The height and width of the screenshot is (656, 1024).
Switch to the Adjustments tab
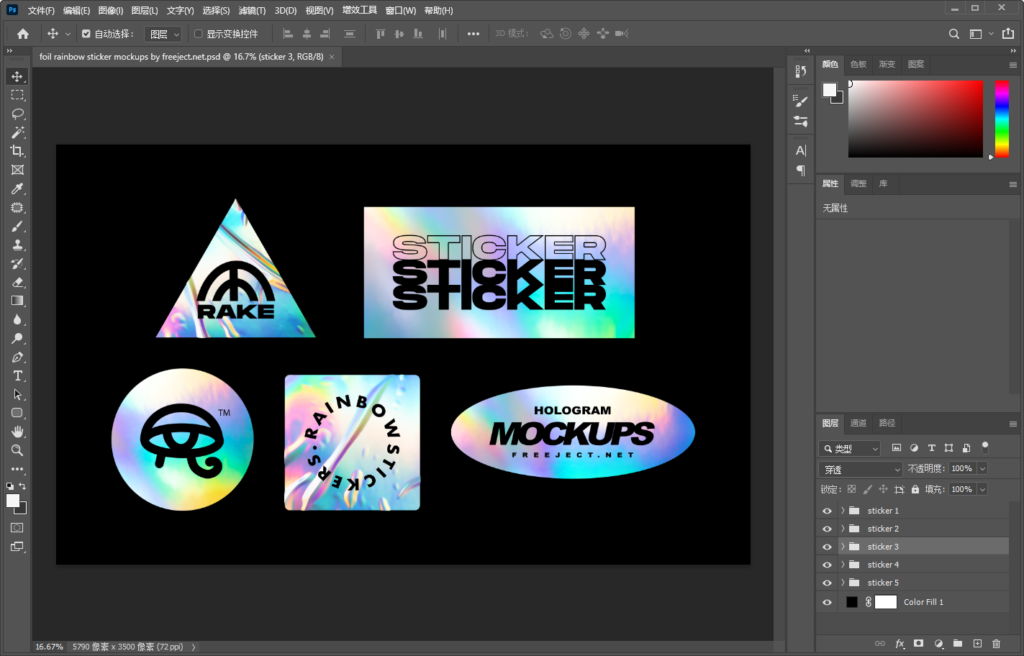pos(858,184)
